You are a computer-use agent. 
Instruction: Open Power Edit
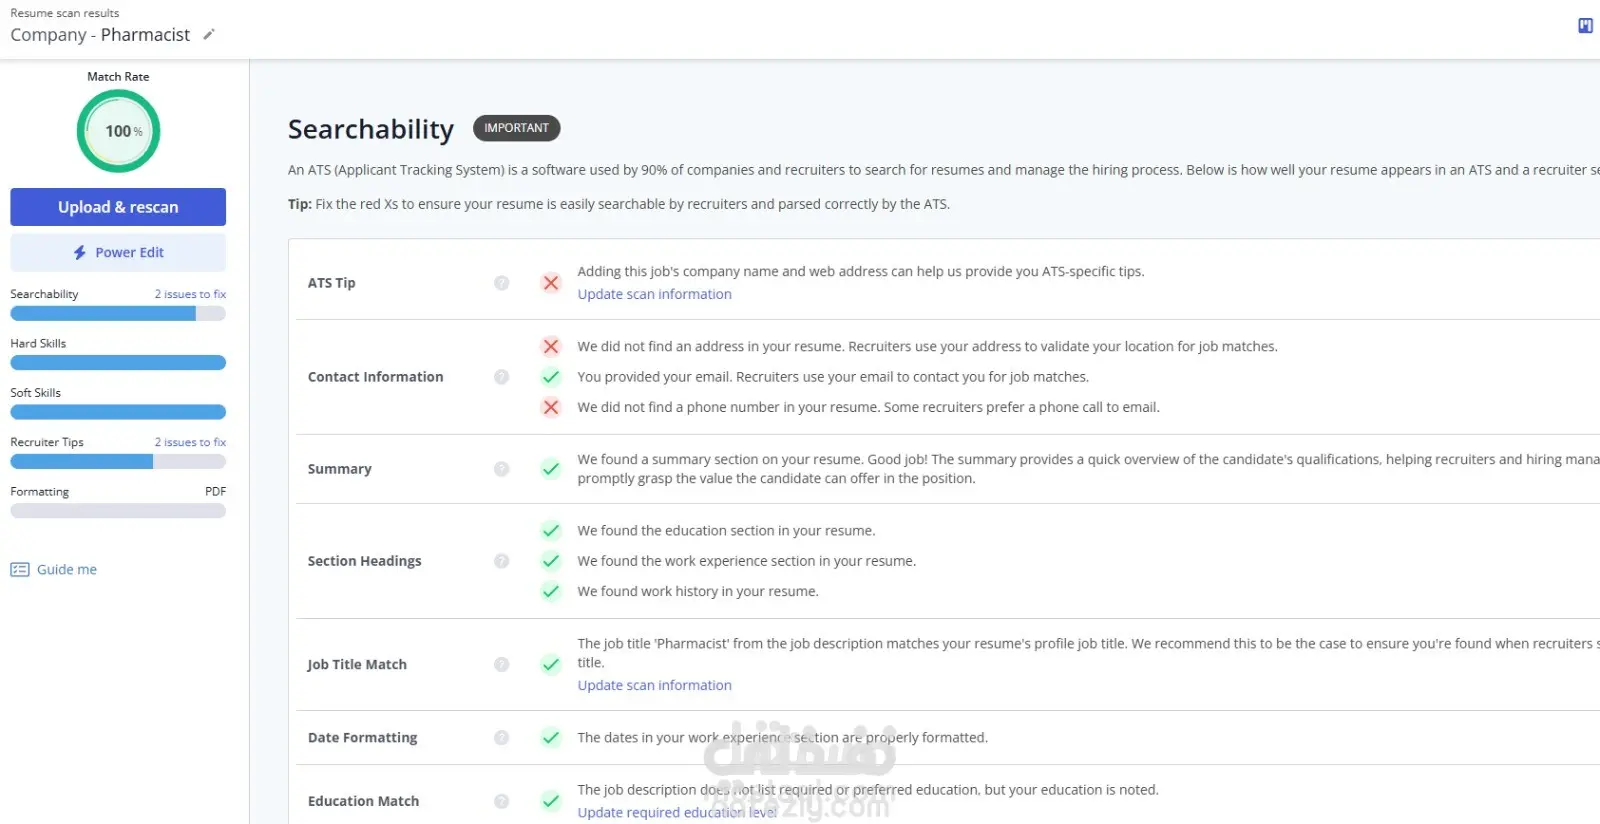pos(118,253)
